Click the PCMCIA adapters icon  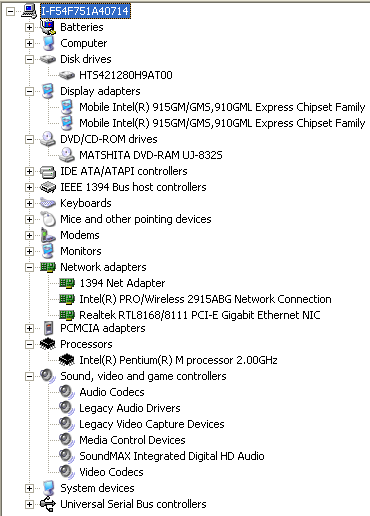pyautogui.click(x=49, y=328)
